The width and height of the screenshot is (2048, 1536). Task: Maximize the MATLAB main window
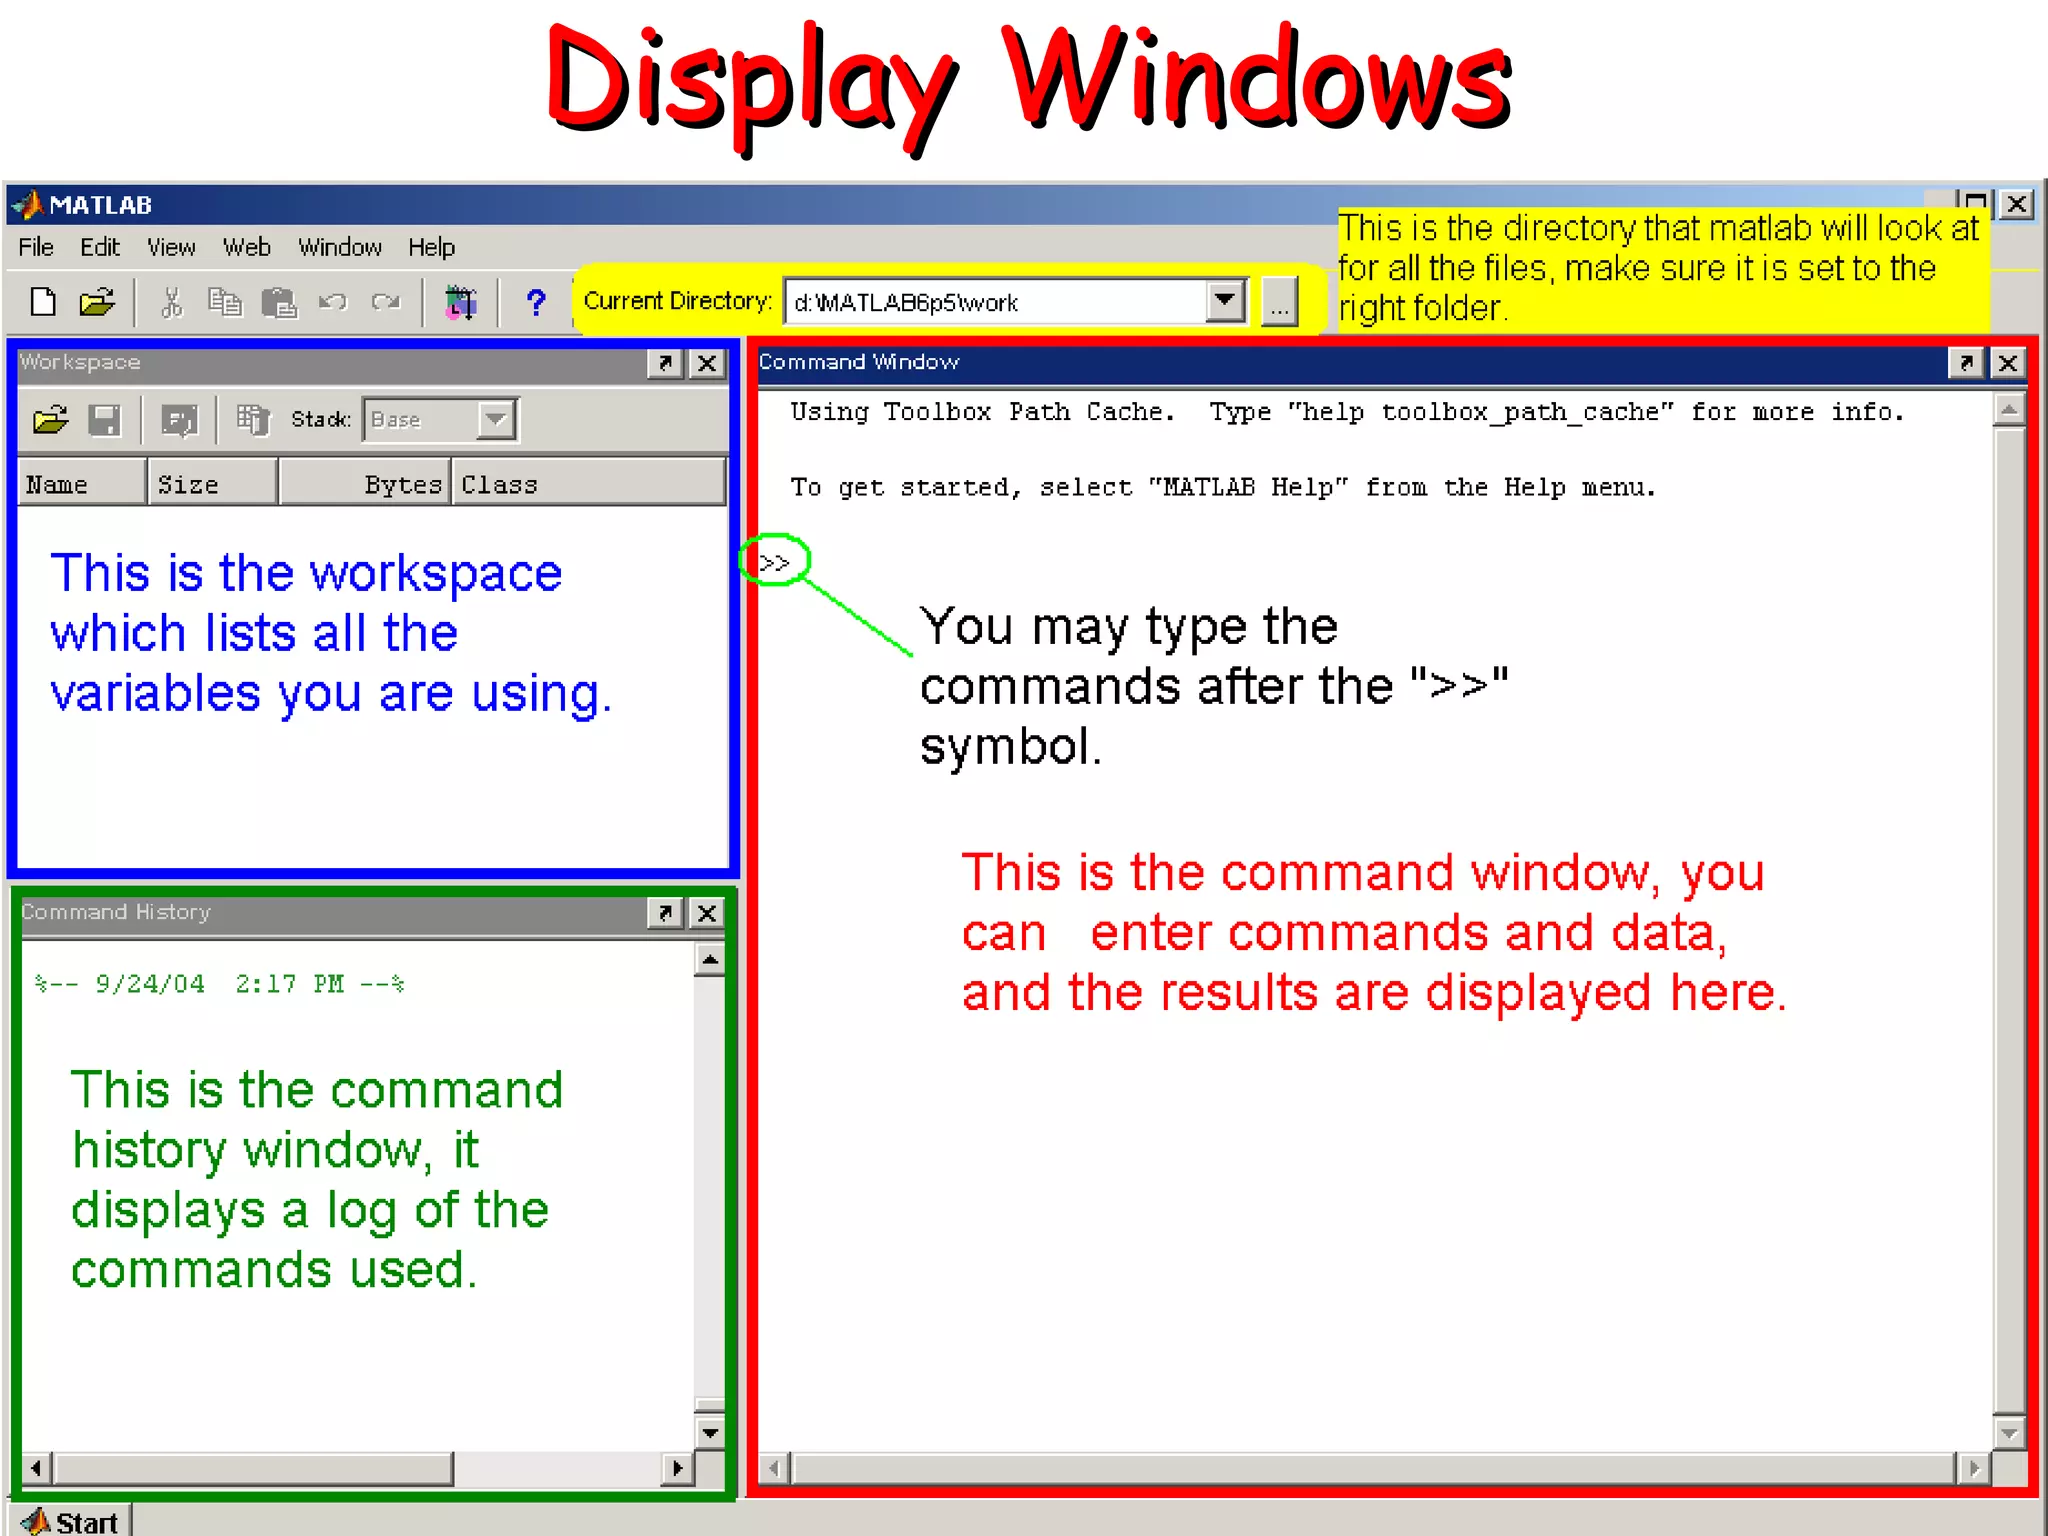pyautogui.click(x=1974, y=204)
